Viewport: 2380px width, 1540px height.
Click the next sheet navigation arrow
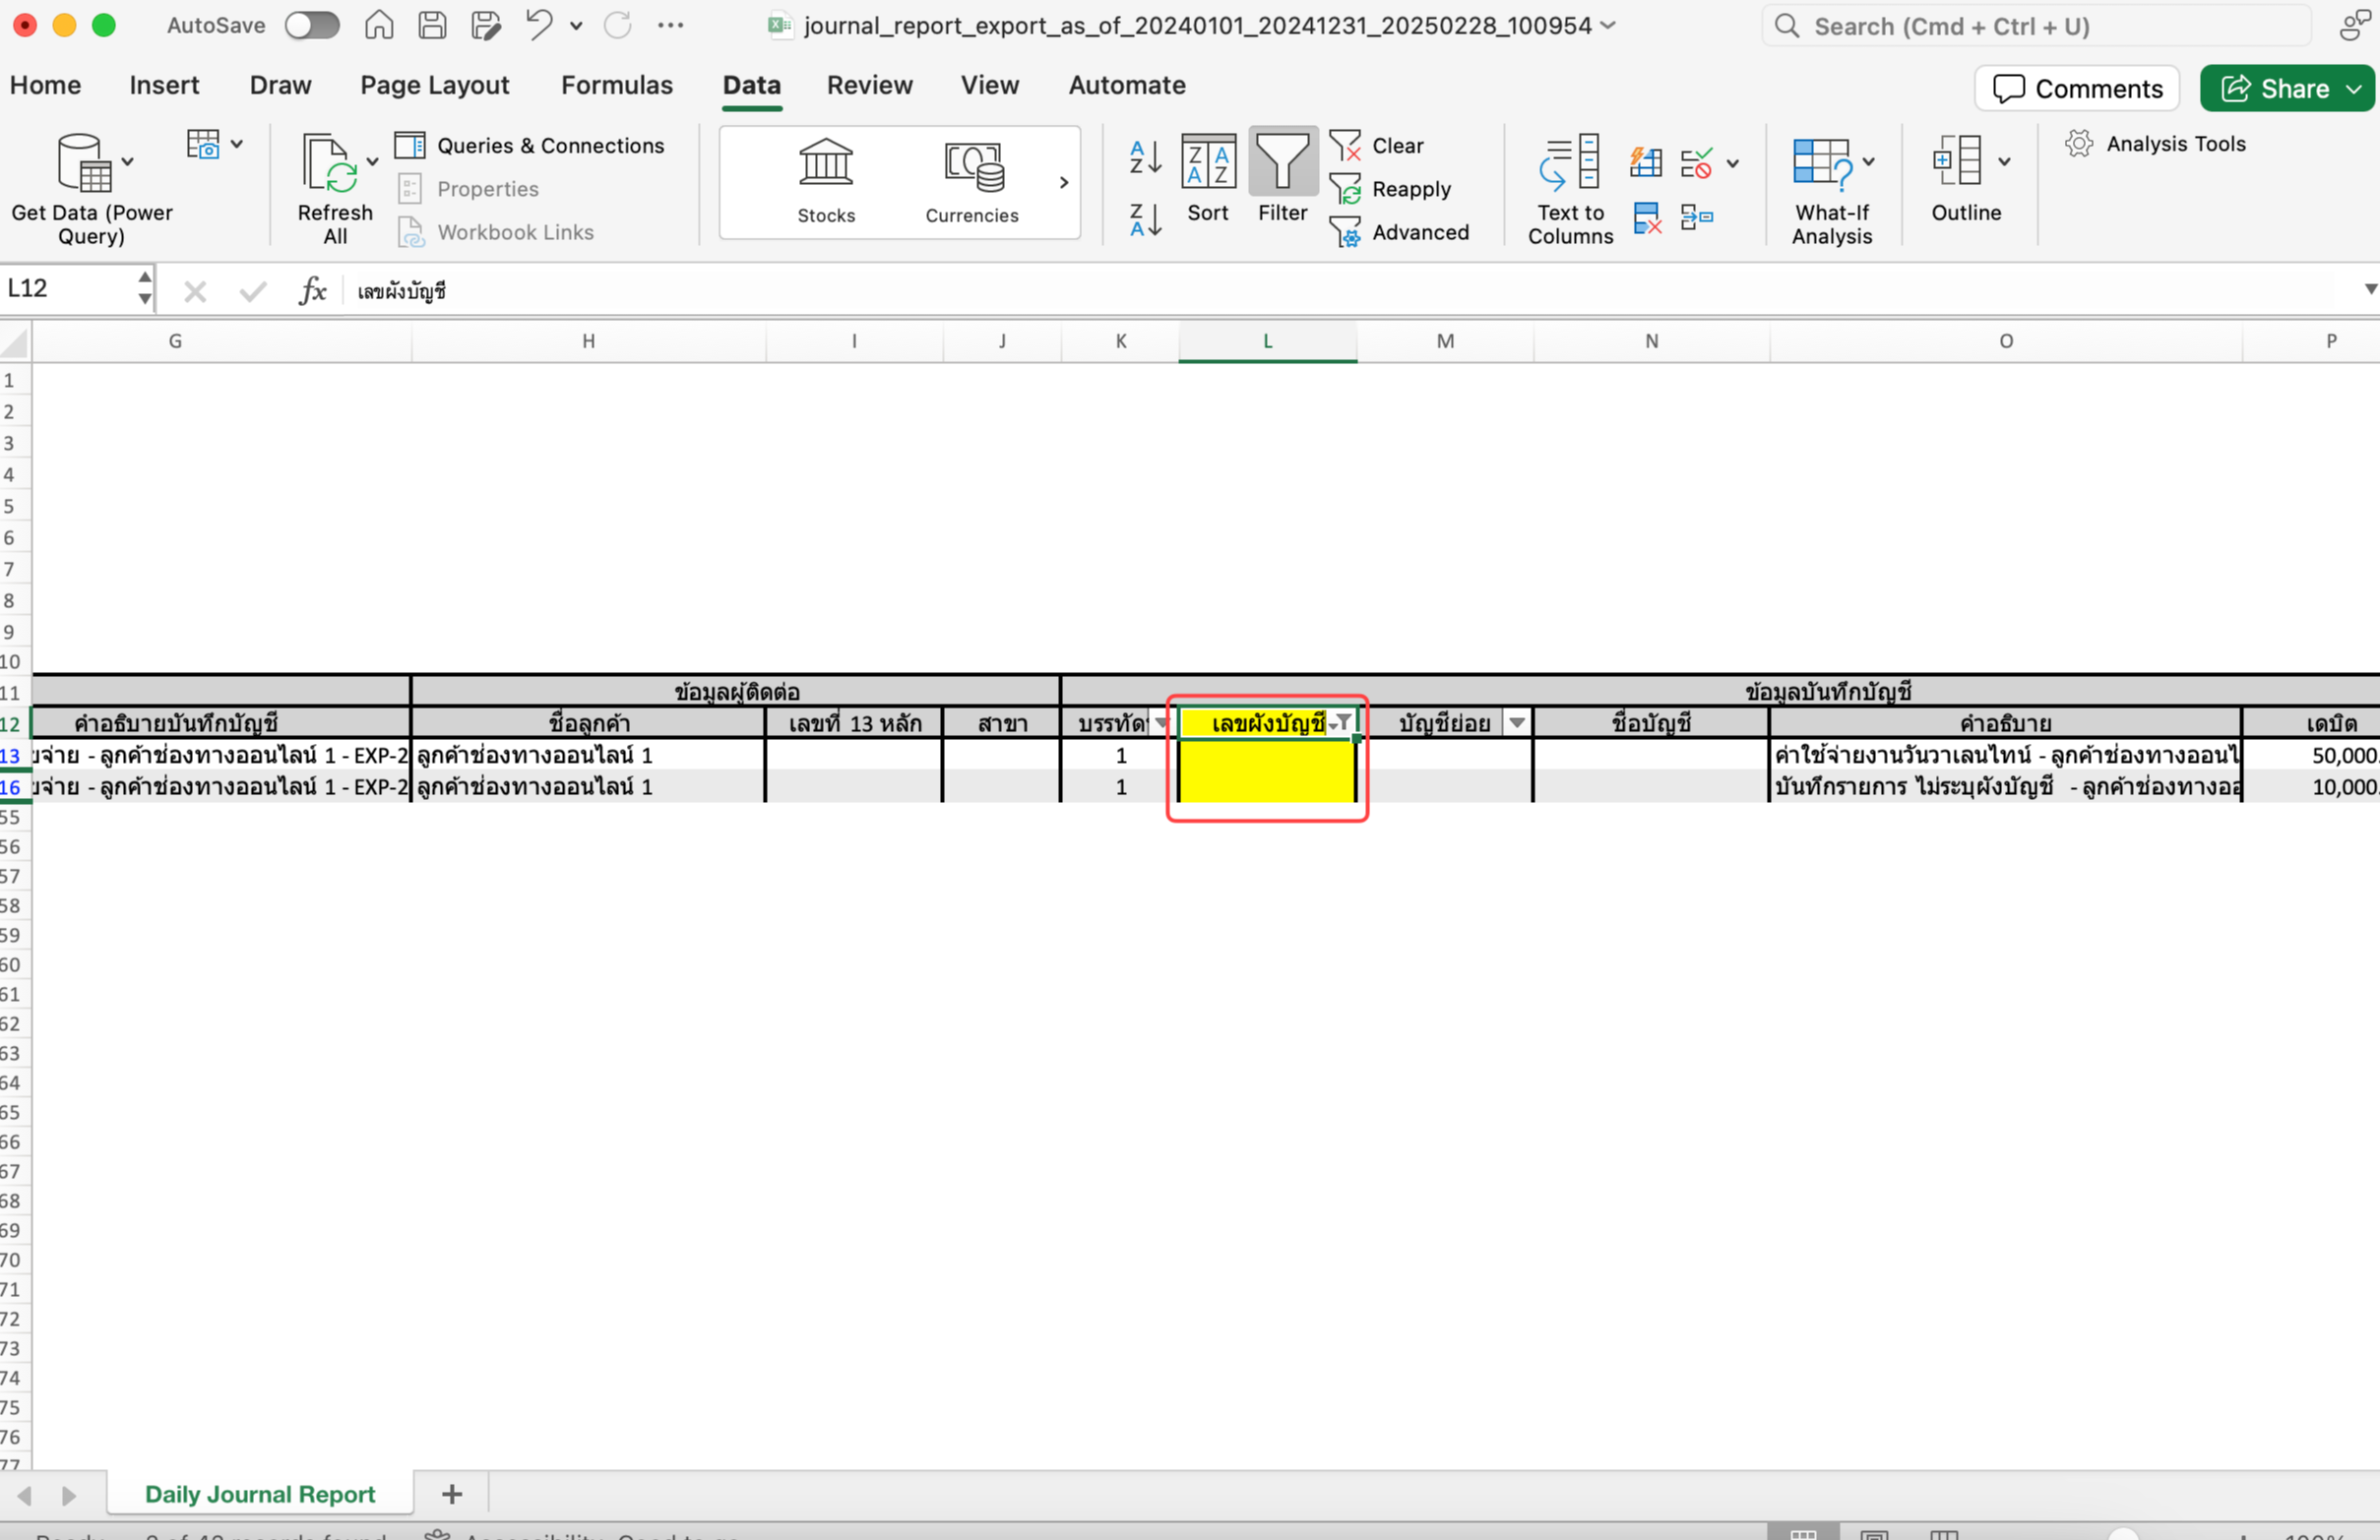pyautogui.click(x=68, y=1495)
